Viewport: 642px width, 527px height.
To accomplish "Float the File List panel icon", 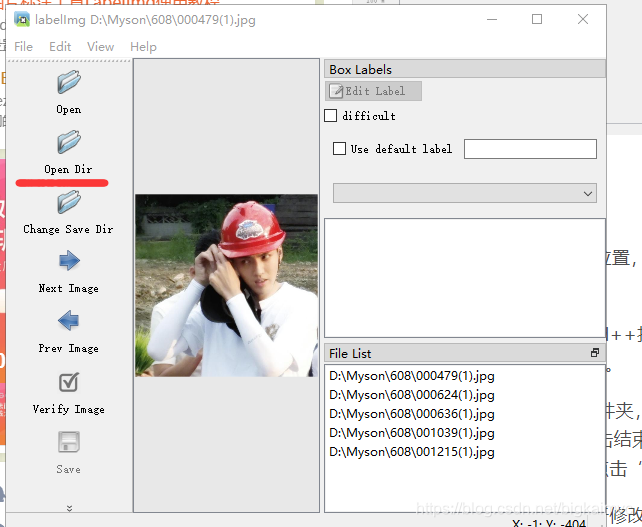I will pos(595,353).
